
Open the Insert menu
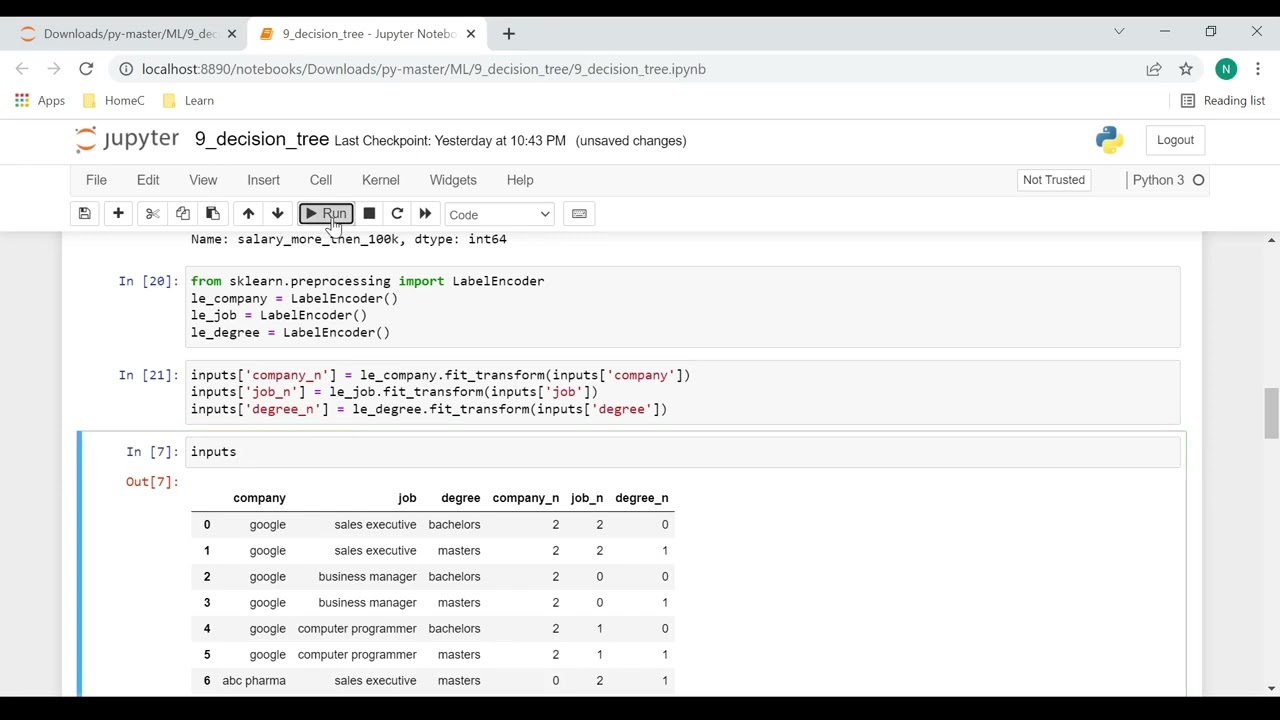264,180
